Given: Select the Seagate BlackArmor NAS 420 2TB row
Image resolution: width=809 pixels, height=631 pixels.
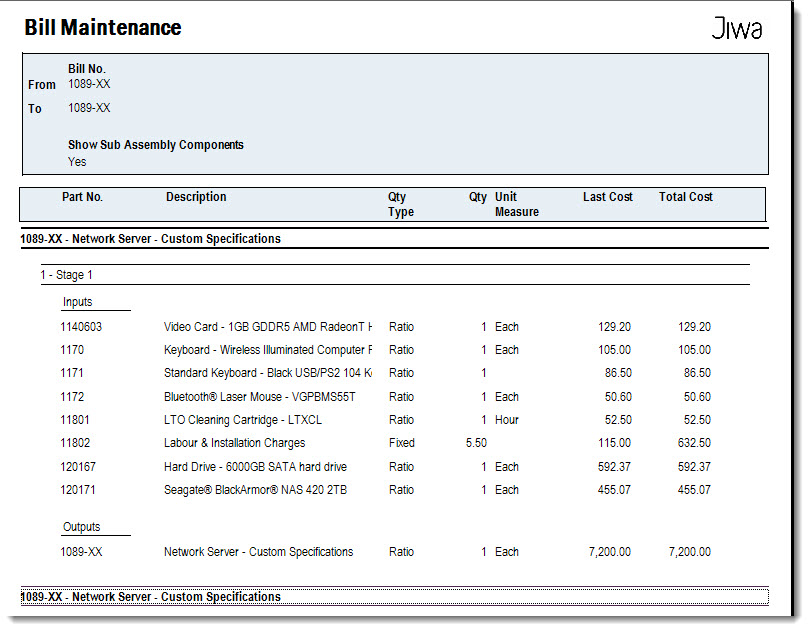Looking at the screenshot, I should pos(385,490).
